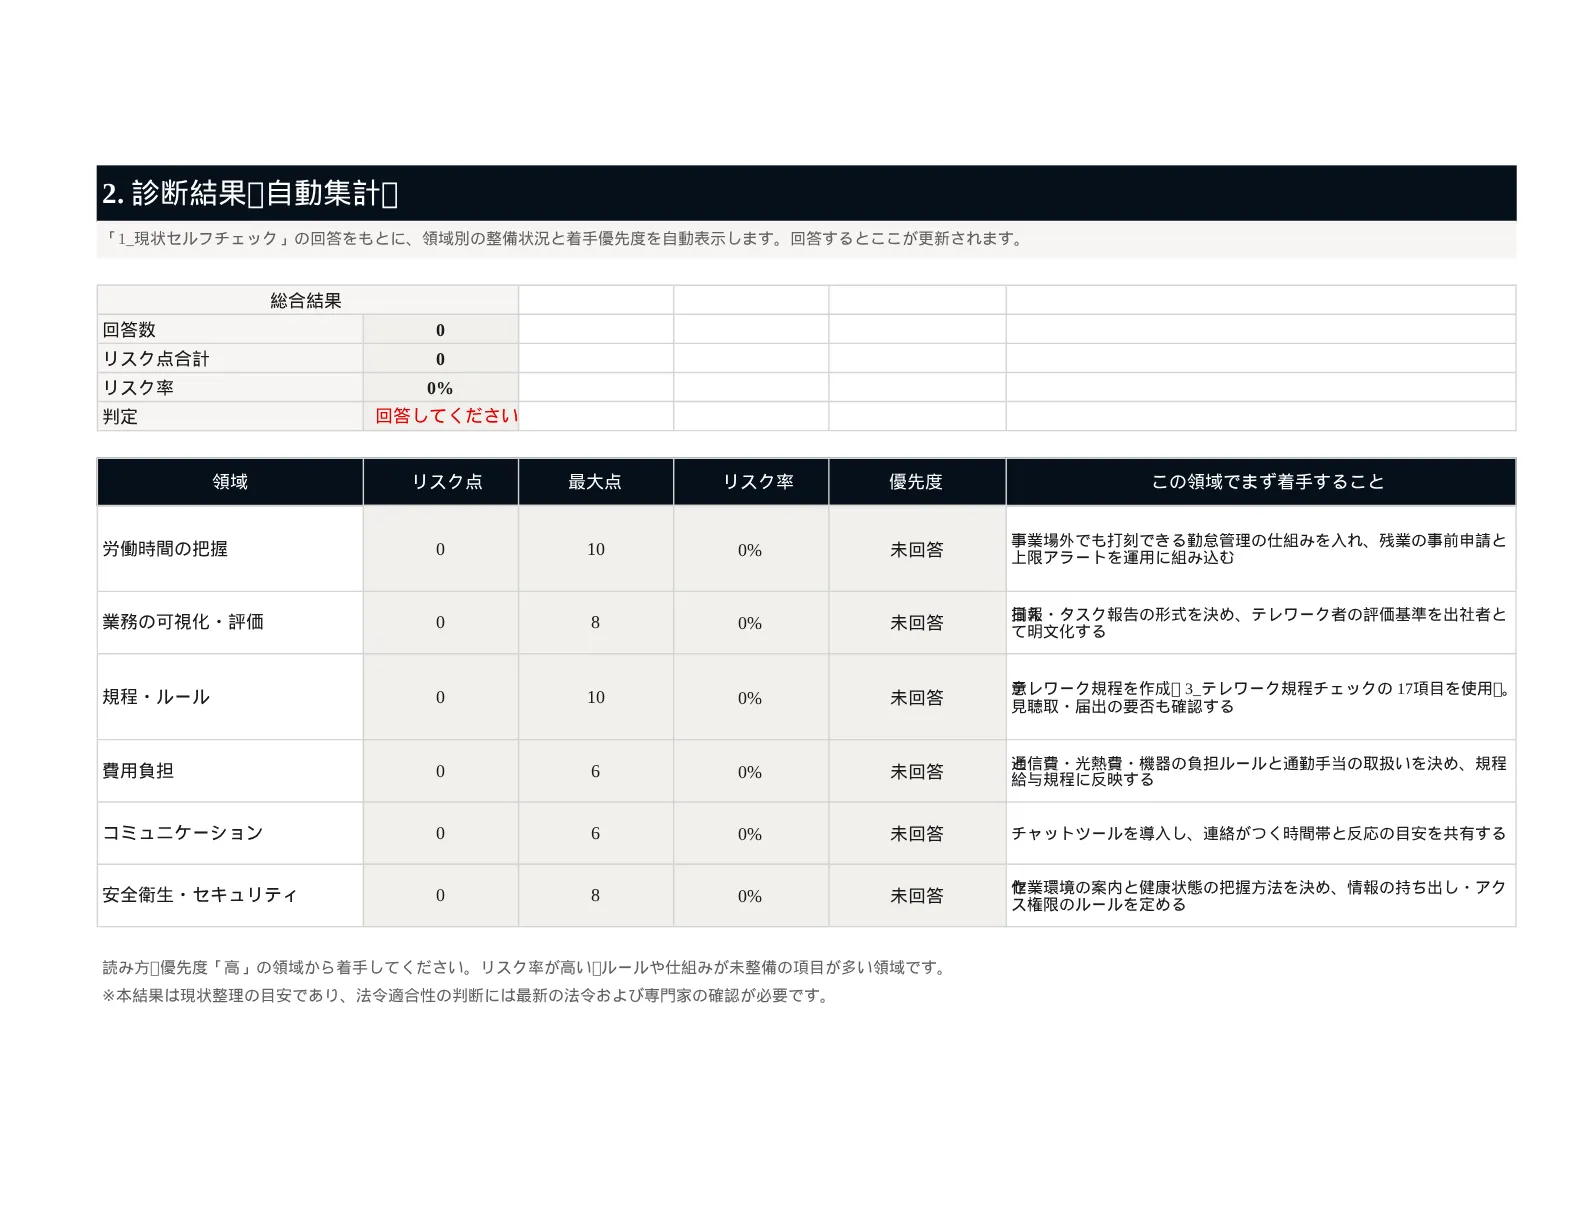Click the title "2. 診断結果" header bar

[x=806, y=193]
